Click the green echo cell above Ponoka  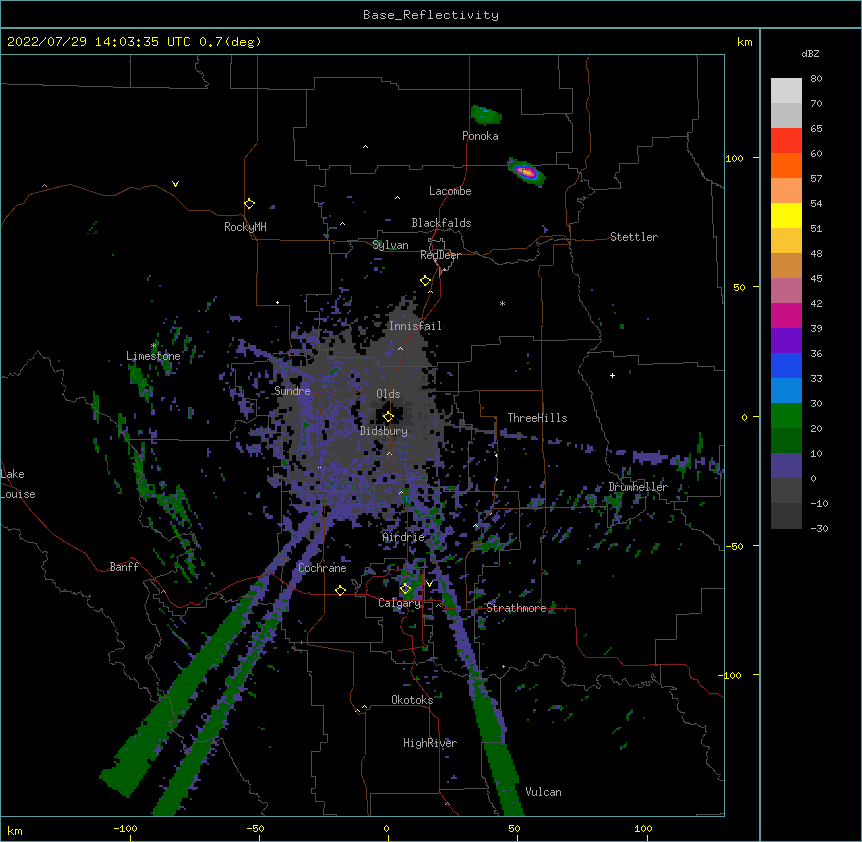coord(485,115)
